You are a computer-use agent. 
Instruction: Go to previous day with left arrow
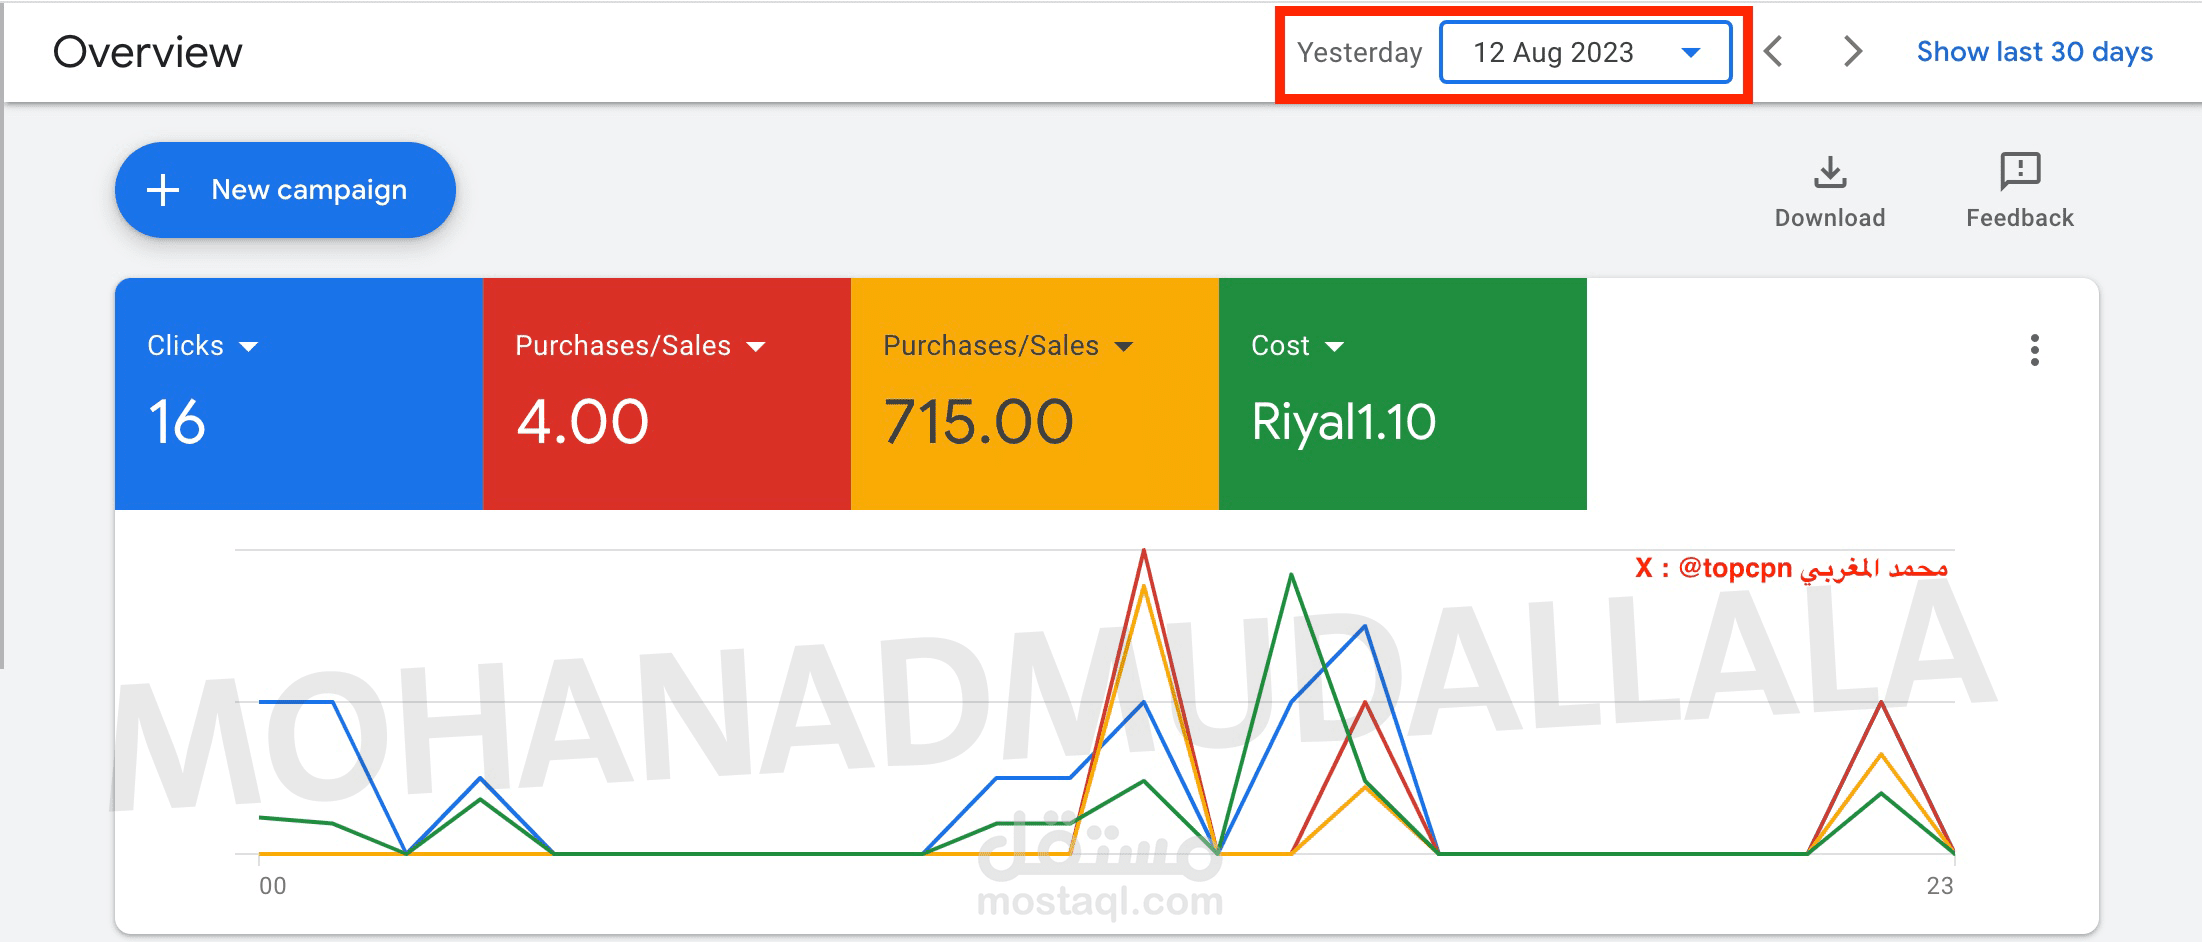[1774, 52]
